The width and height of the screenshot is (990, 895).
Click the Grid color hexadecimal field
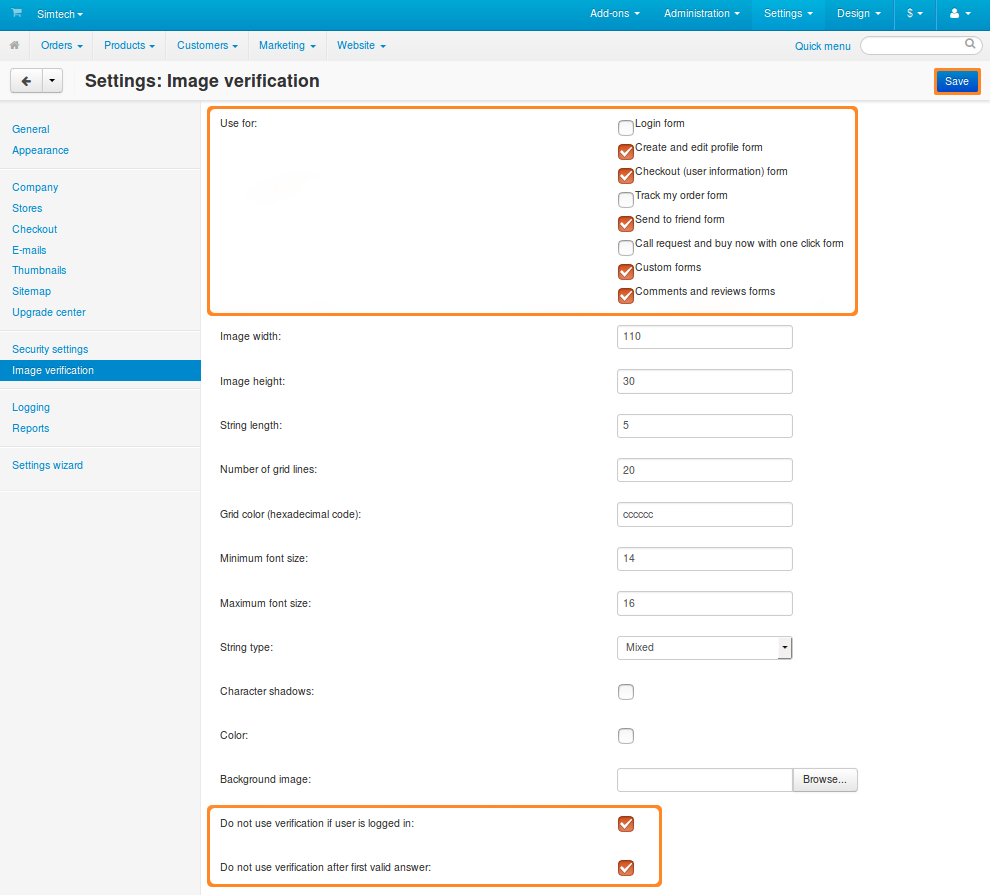tap(705, 514)
